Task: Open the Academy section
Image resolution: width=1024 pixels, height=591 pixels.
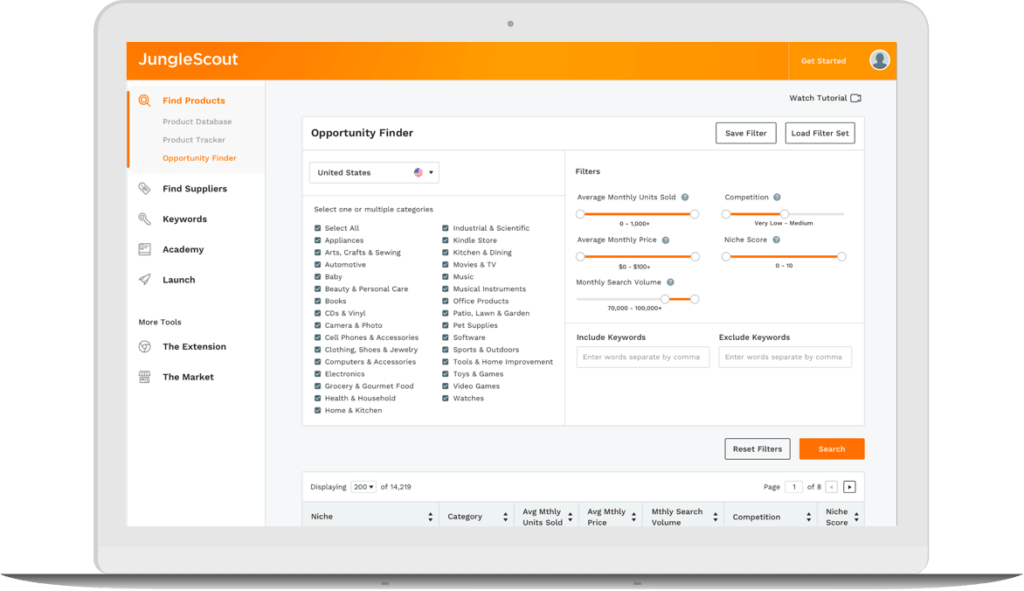Action: point(183,249)
